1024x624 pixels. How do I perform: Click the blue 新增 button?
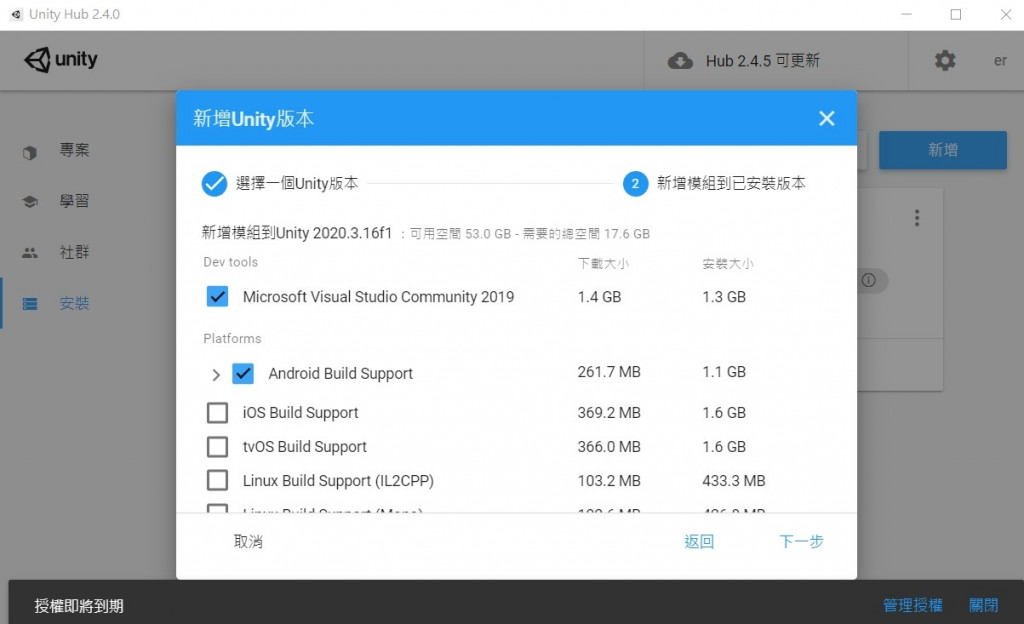pyautogui.click(x=942, y=150)
